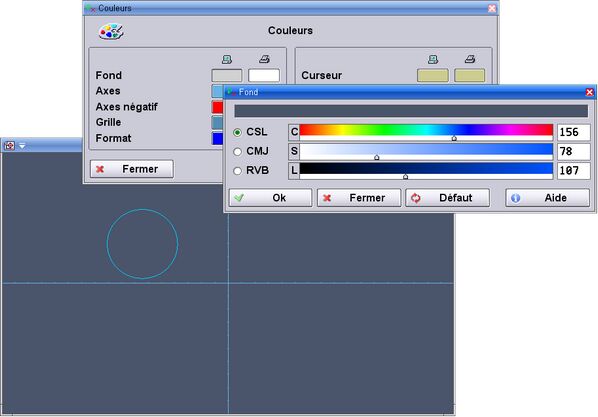This screenshot has width=598, height=417.
Task: Select the CSL color model radio button
Action: click(x=237, y=132)
